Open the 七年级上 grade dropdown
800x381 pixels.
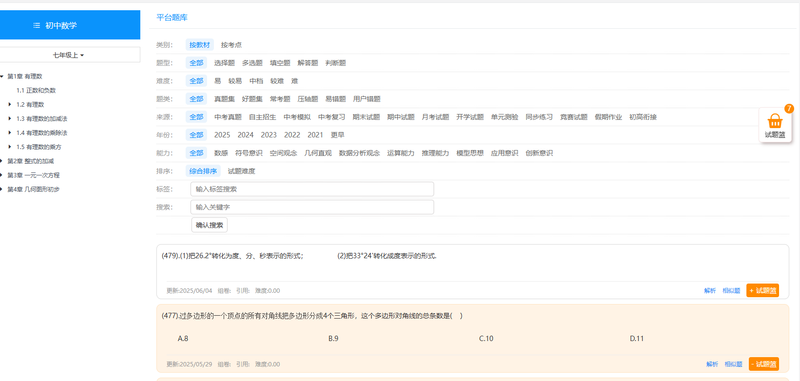click(x=68, y=55)
